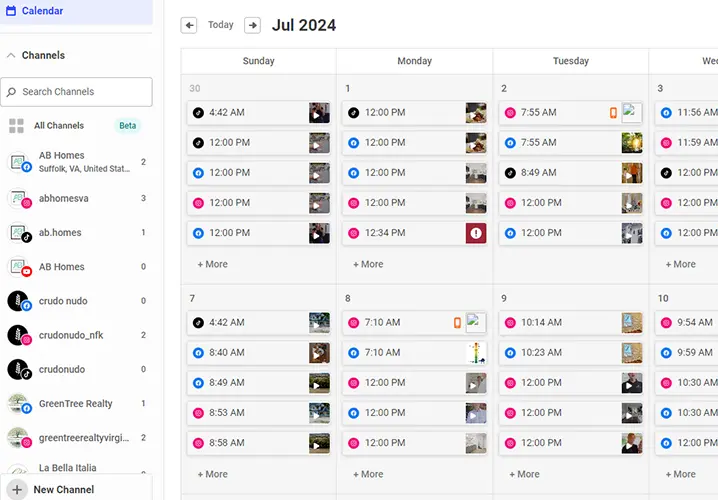Open TikTok 12:00 PM post on Sunday 30

(259, 143)
